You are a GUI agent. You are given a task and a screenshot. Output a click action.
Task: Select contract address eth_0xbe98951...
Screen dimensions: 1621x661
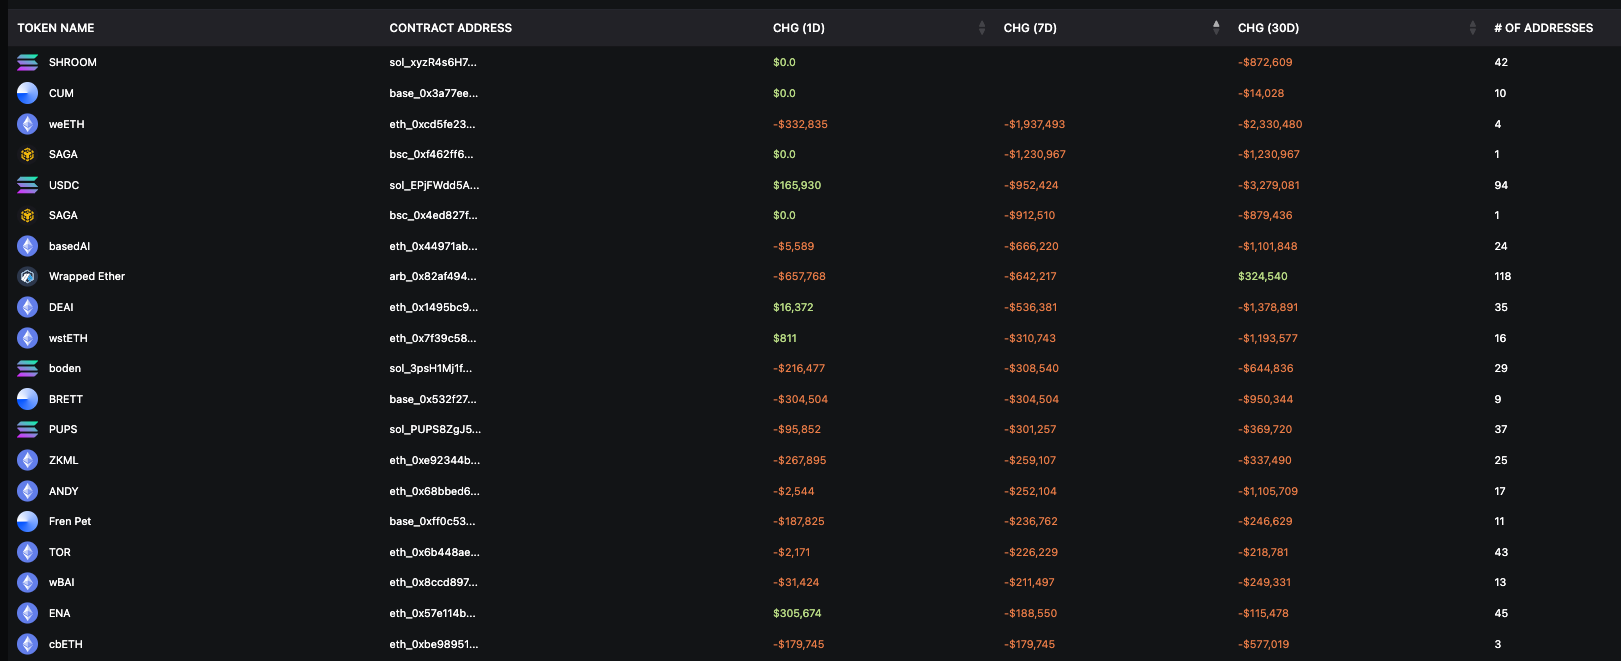434,644
